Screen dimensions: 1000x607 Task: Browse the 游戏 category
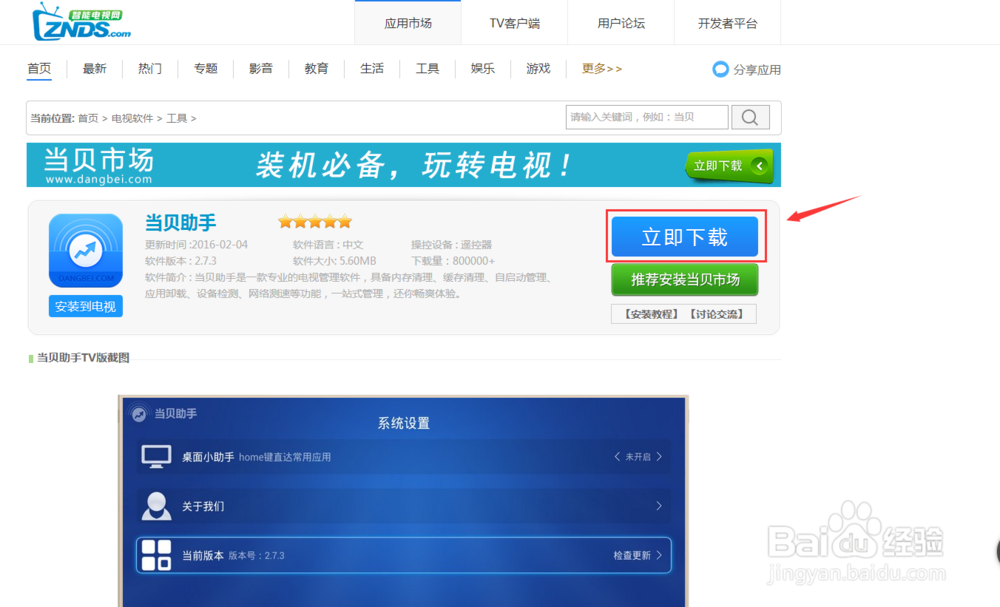coord(538,69)
